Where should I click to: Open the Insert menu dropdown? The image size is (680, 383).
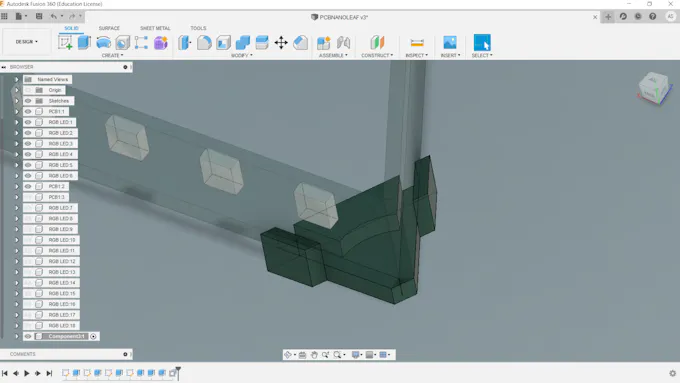pyautogui.click(x=451, y=56)
